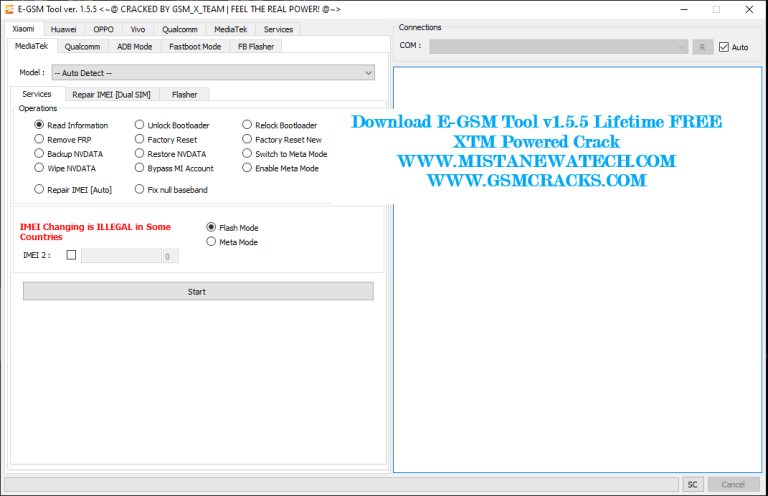The height and width of the screenshot is (496, 768).
Task: Open the Qualcomm sub-tab under Xiaomi
Action: [82, 46]
